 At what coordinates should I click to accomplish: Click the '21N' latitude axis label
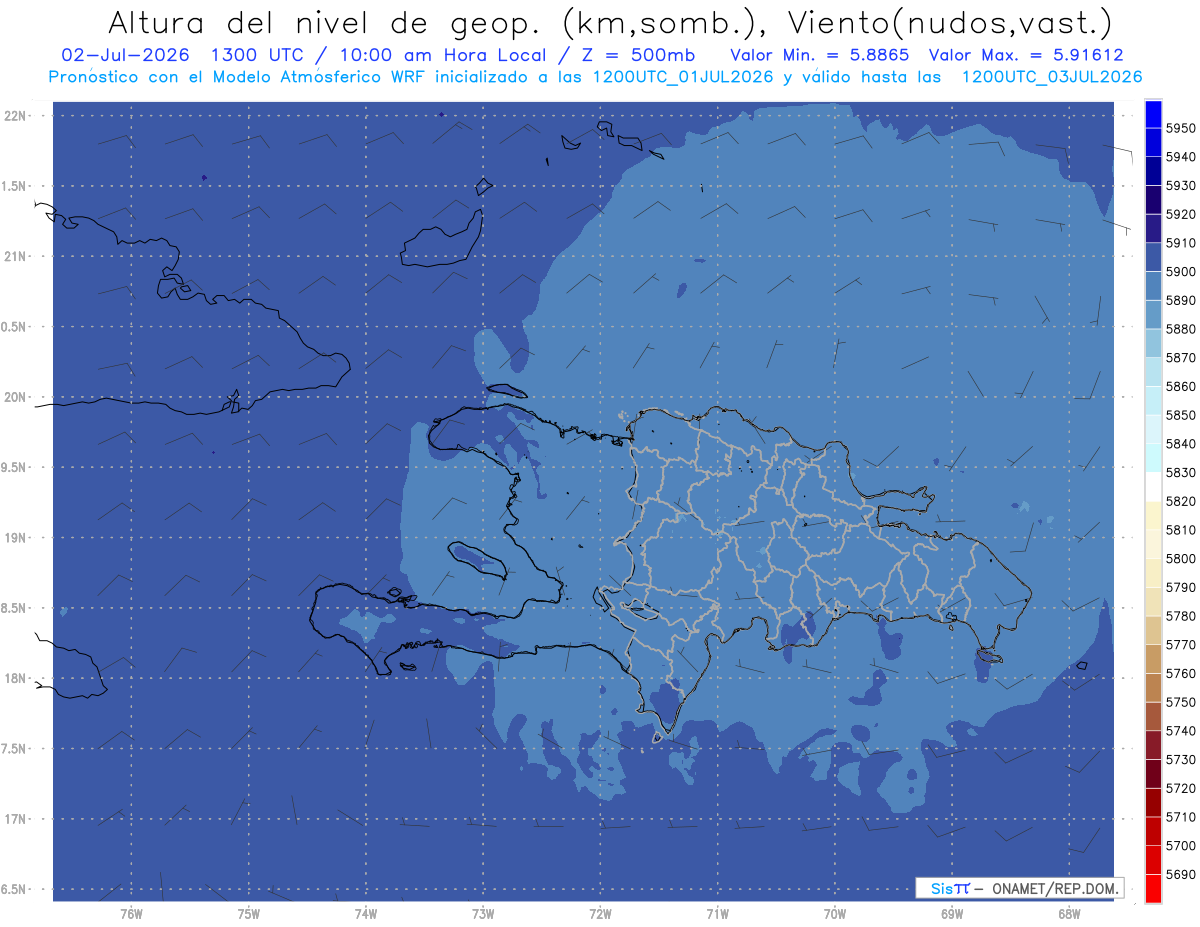point(14,257)
